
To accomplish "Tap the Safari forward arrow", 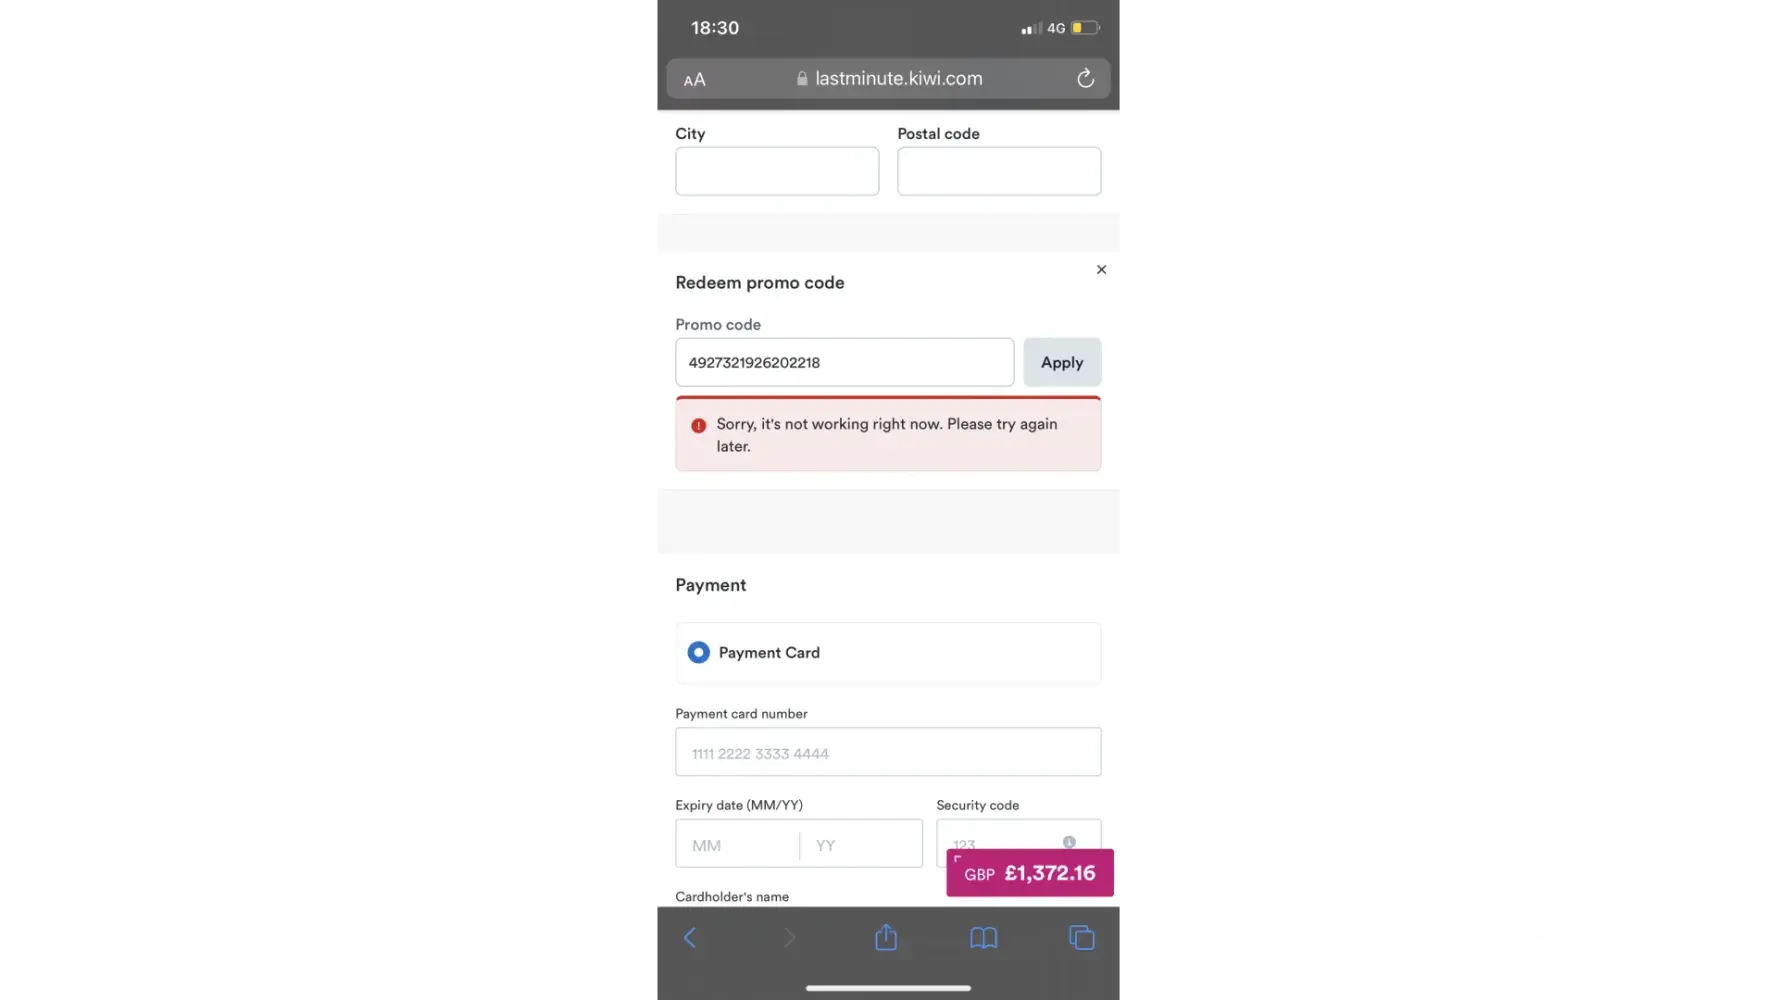I will pos(789,937).
